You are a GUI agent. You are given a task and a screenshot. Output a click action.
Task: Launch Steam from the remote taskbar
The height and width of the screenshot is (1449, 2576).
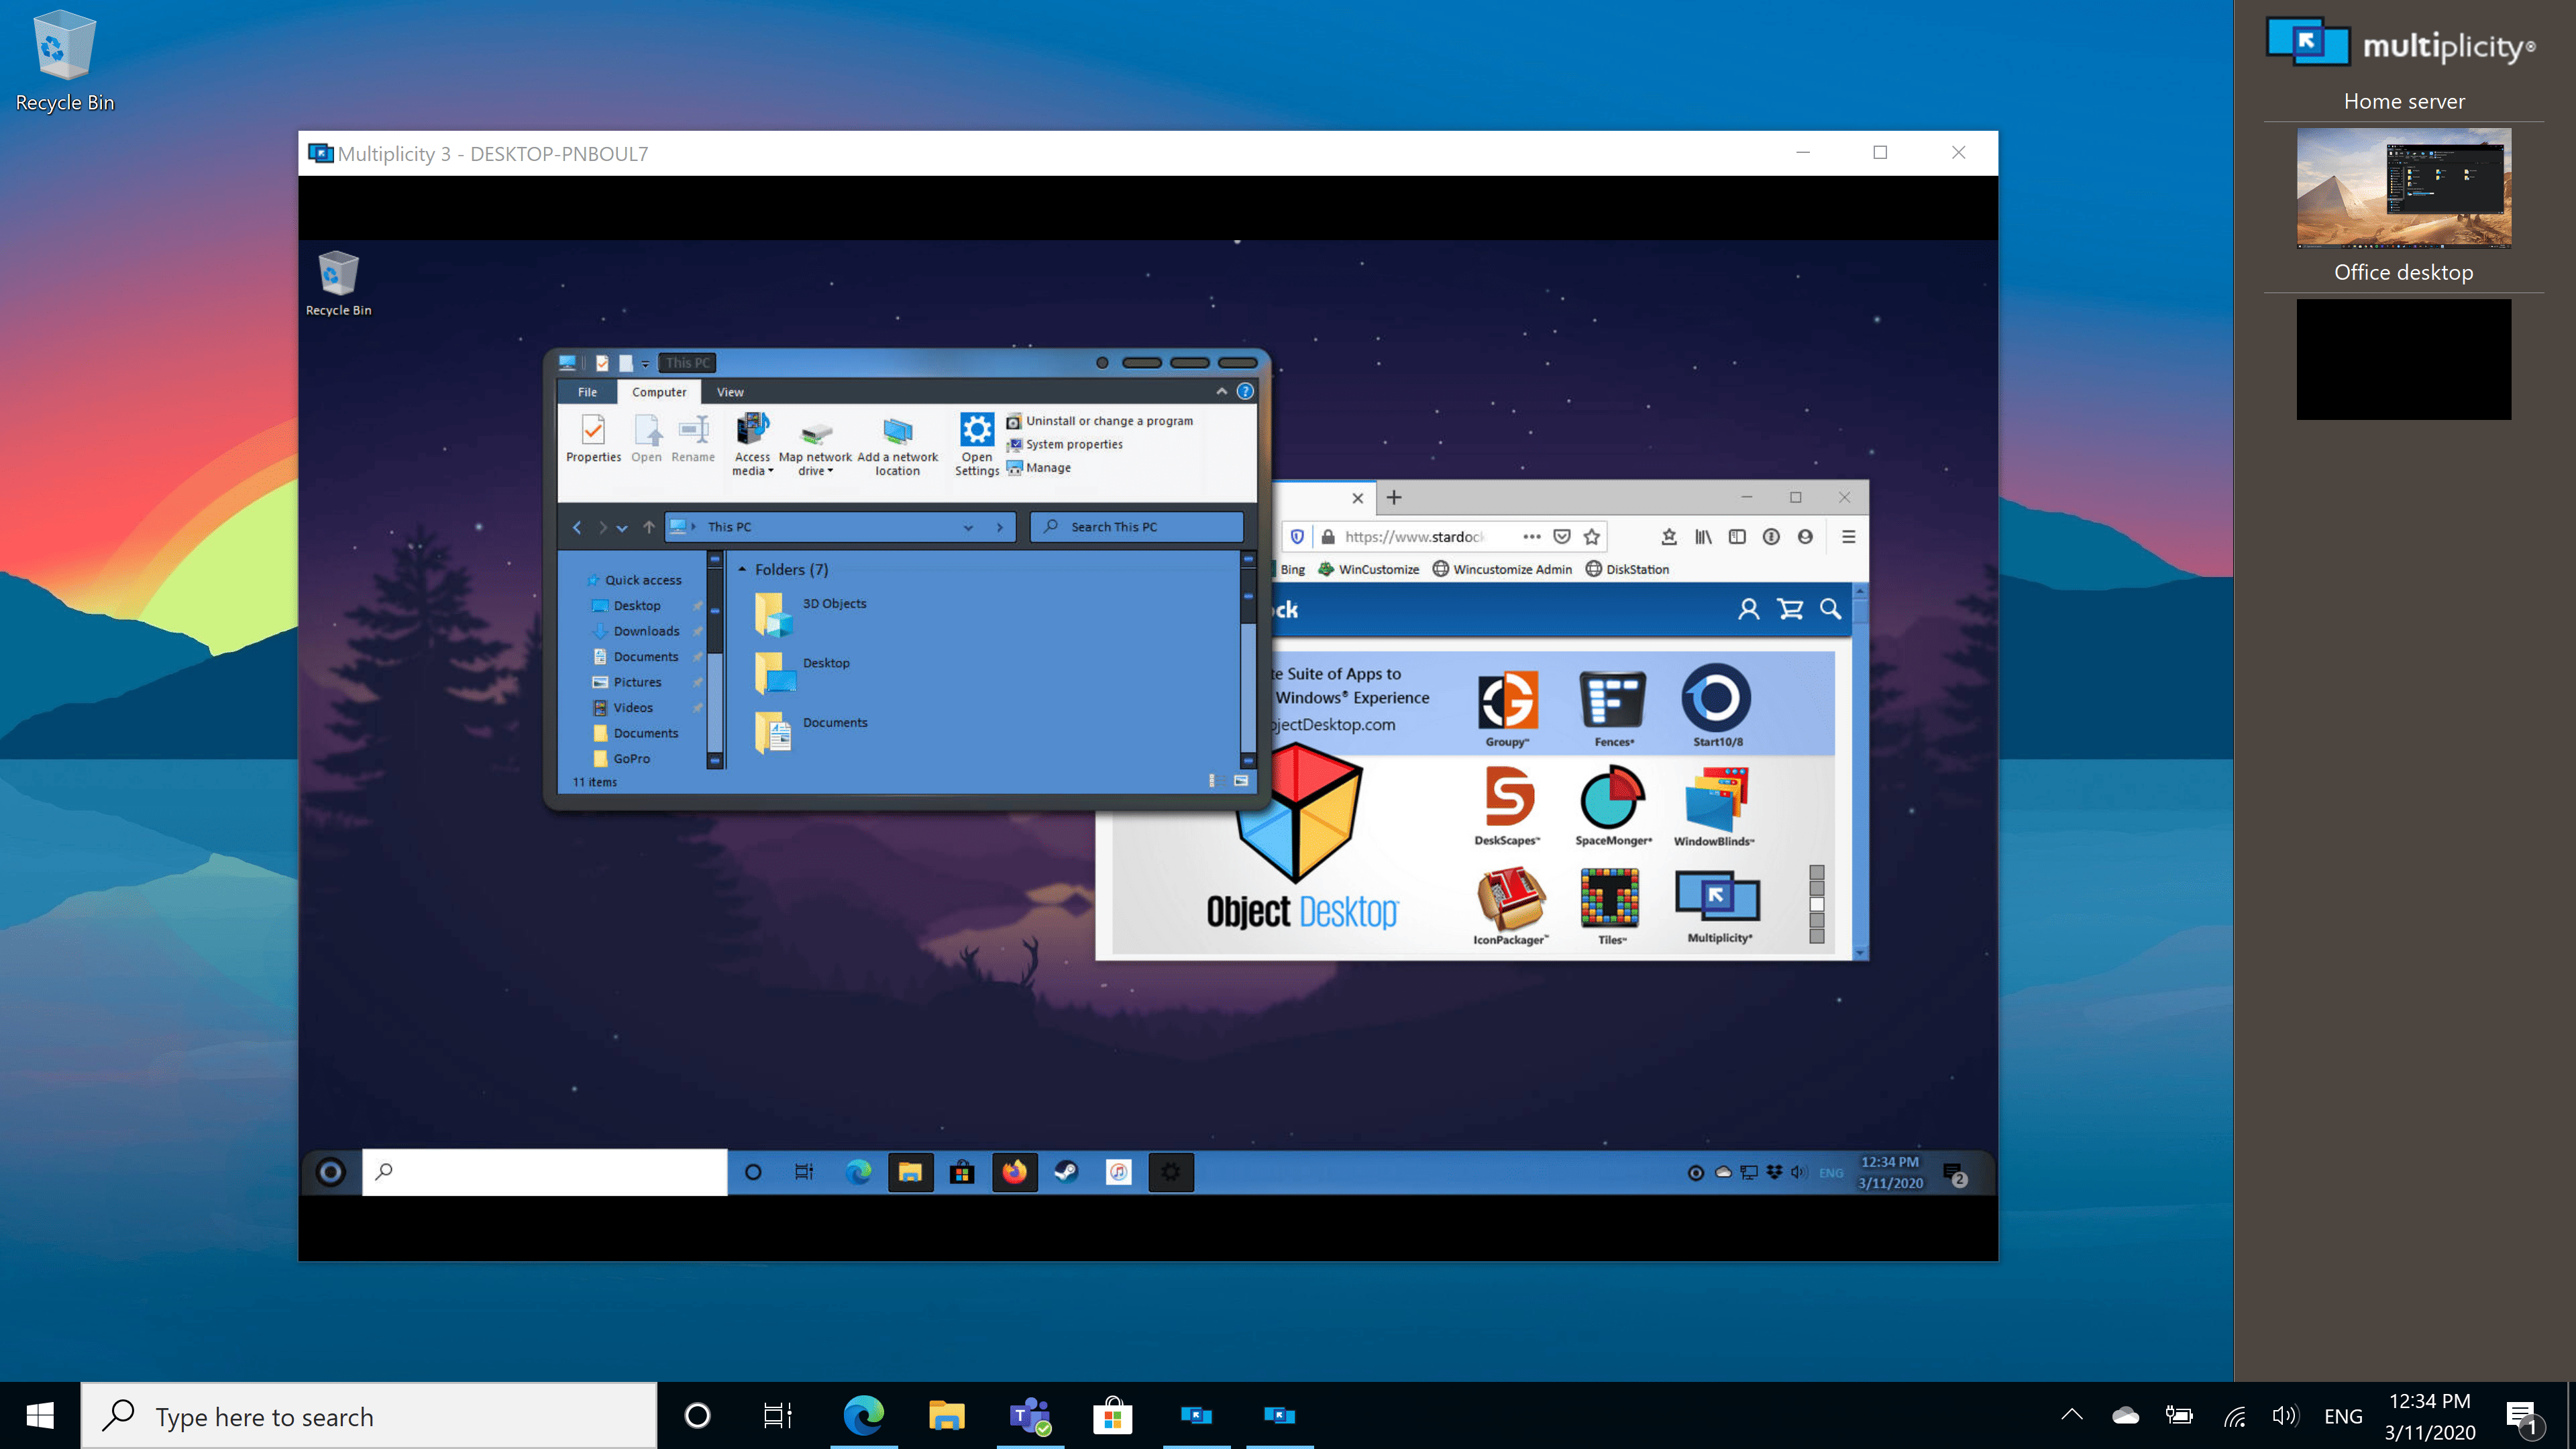[x=1065, y=1172]
